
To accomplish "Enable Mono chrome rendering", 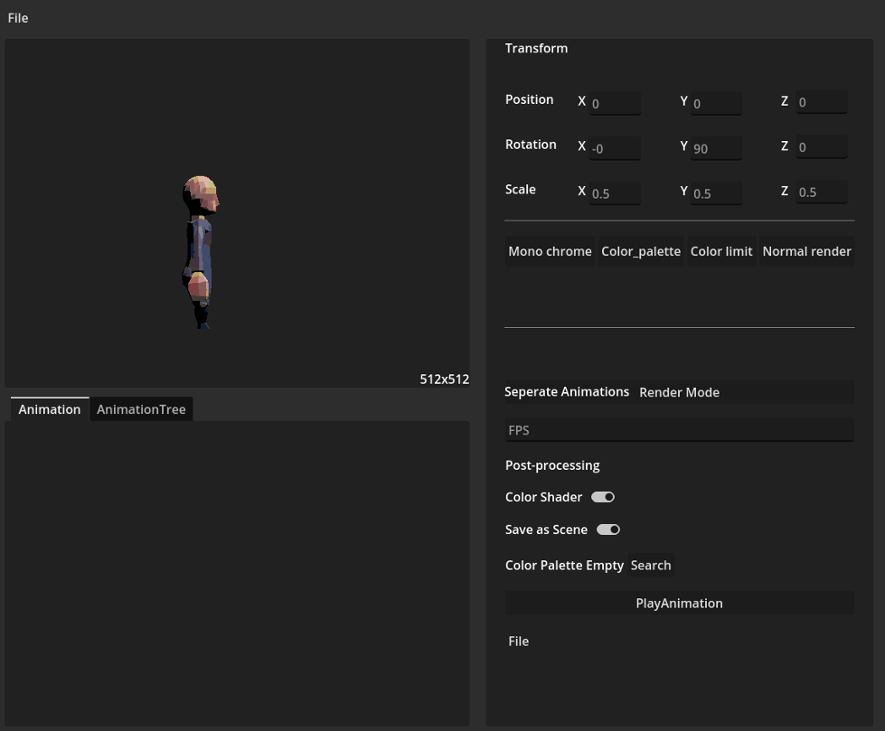I will point(550,251).
